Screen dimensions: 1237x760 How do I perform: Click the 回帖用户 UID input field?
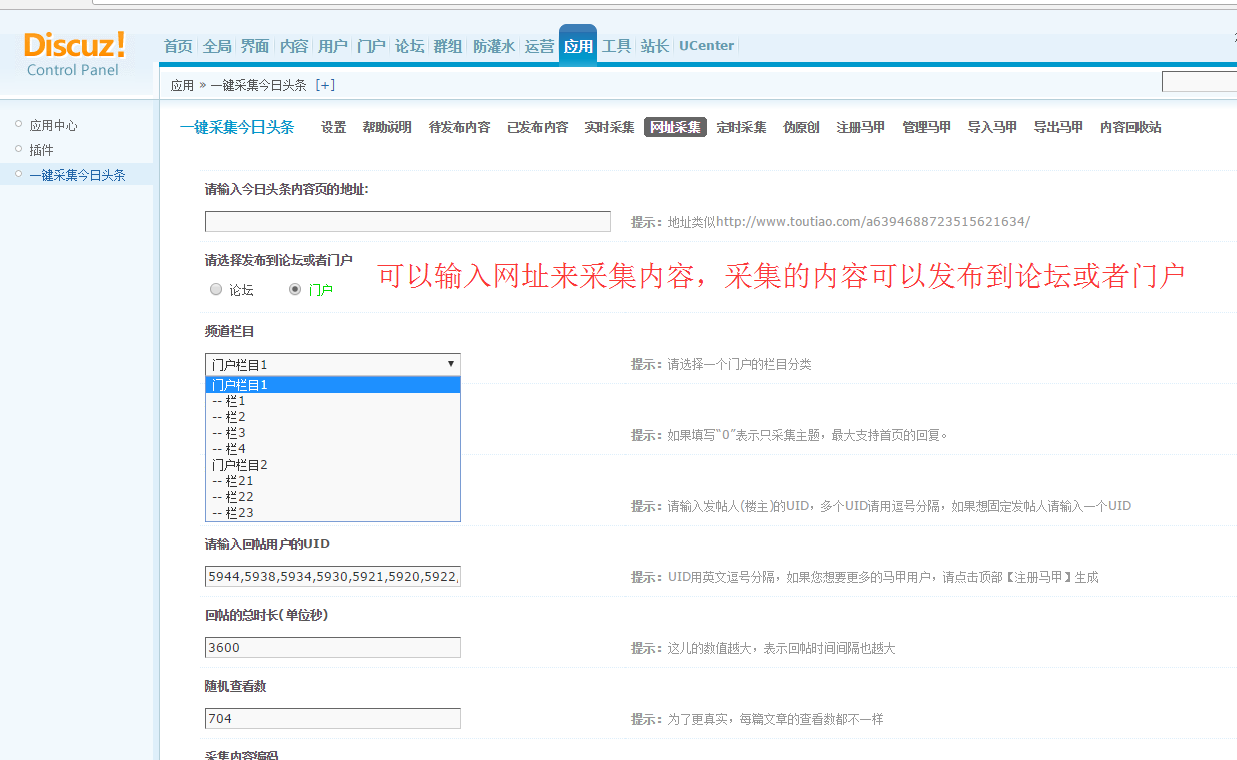click(333, 576)
